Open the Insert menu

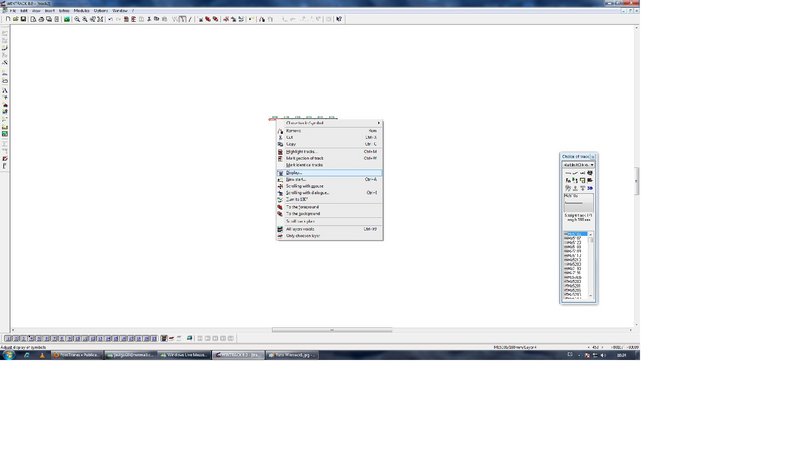[x=49, y=10]
